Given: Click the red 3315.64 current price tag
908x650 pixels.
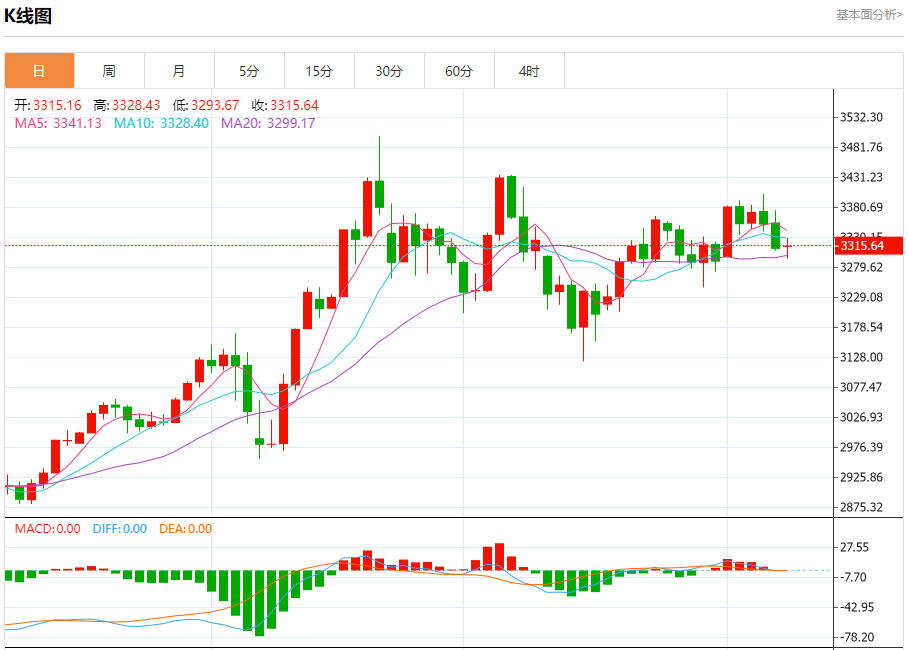Looking at the screenshot, I should pyautogui.click(x=869, y=246).
